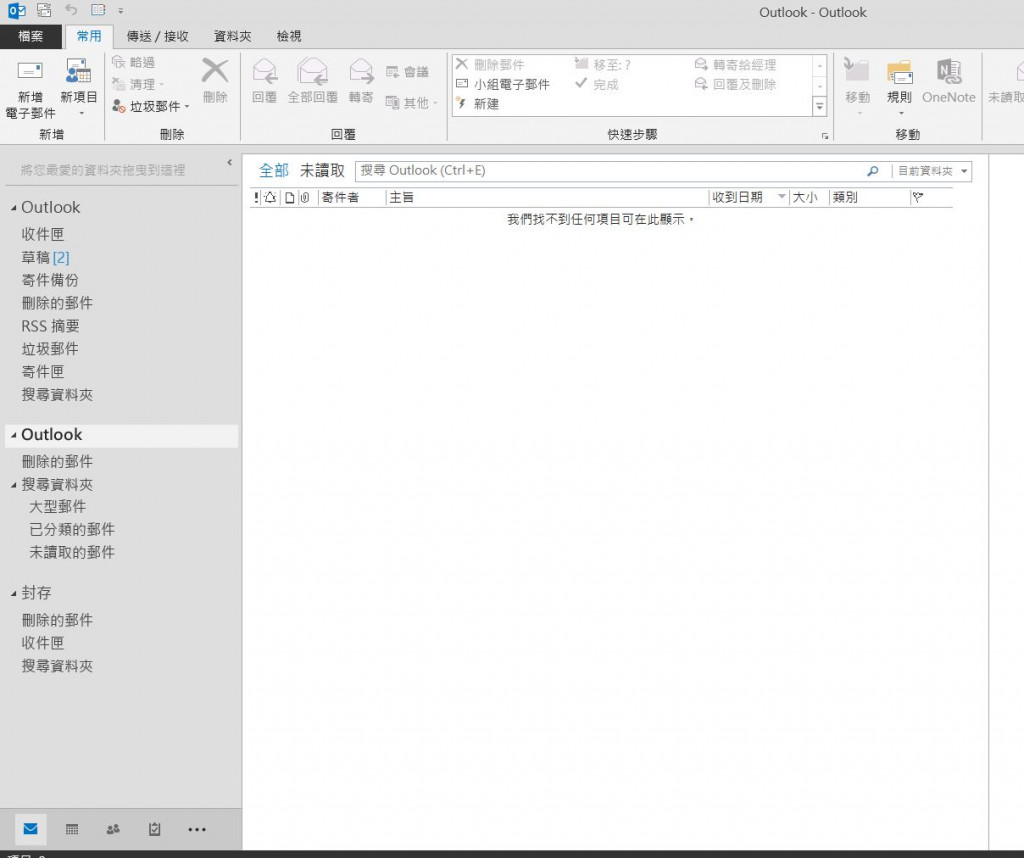Open the 檔案 (File) tab

(31, 37)
